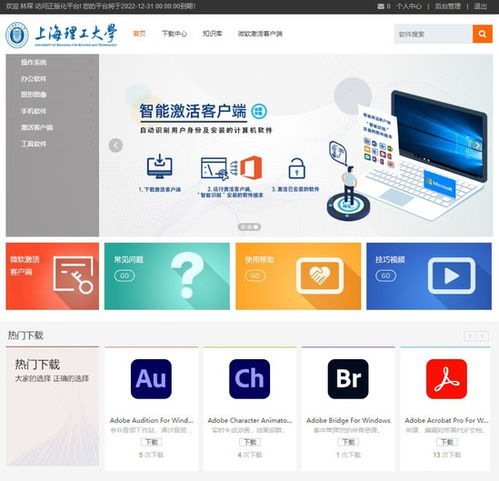Click the question mark icon on green tile
The image size is (499, 481).
[x=187, y=275]
